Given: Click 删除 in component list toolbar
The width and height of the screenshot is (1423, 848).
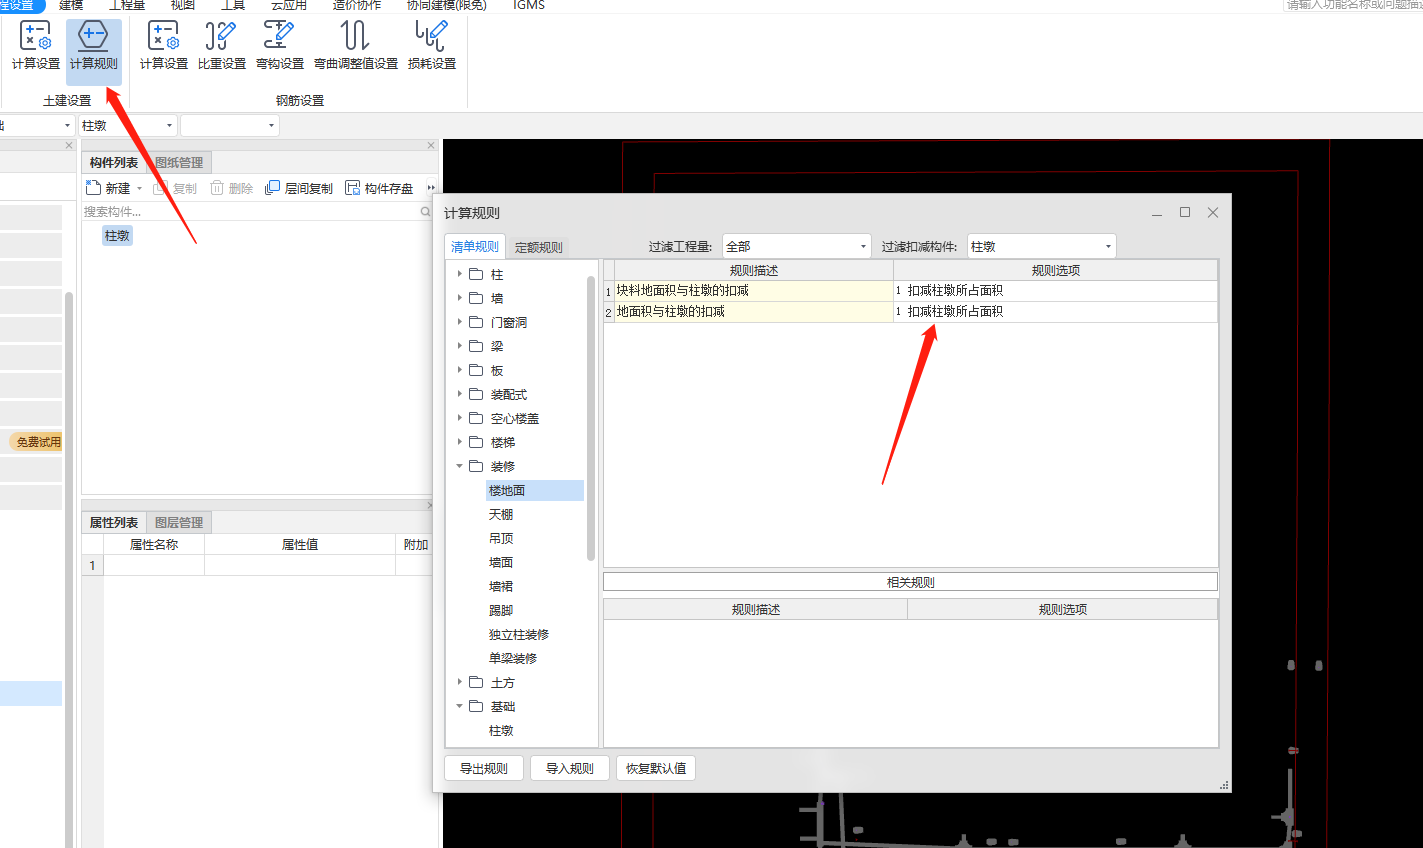Looking at the screenshot, I should (x=232, y=188).
